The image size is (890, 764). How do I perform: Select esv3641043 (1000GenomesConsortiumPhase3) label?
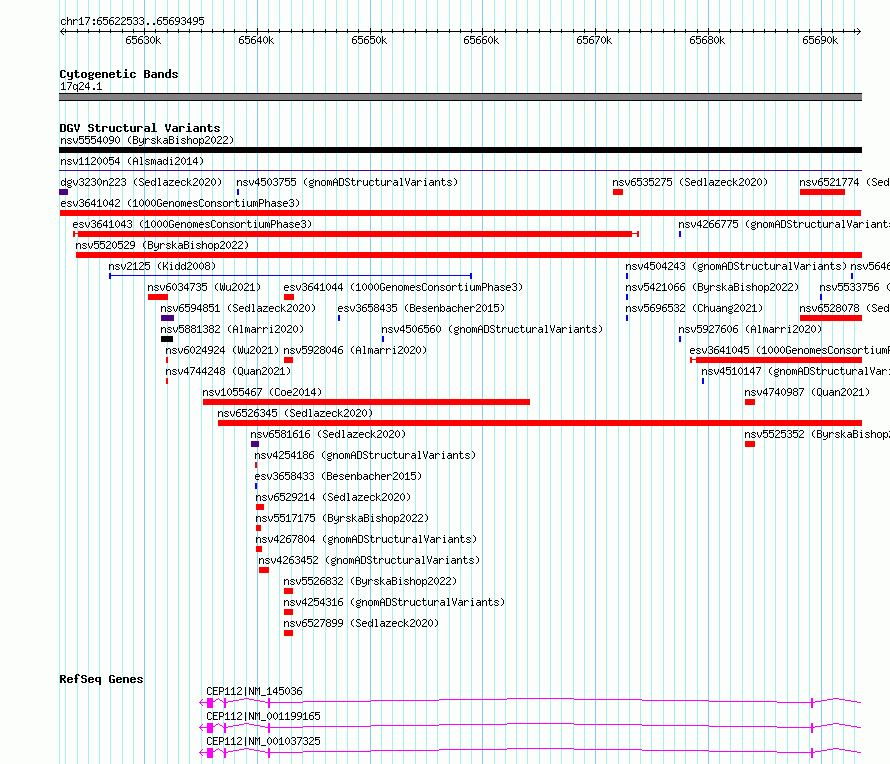point(192,224)
